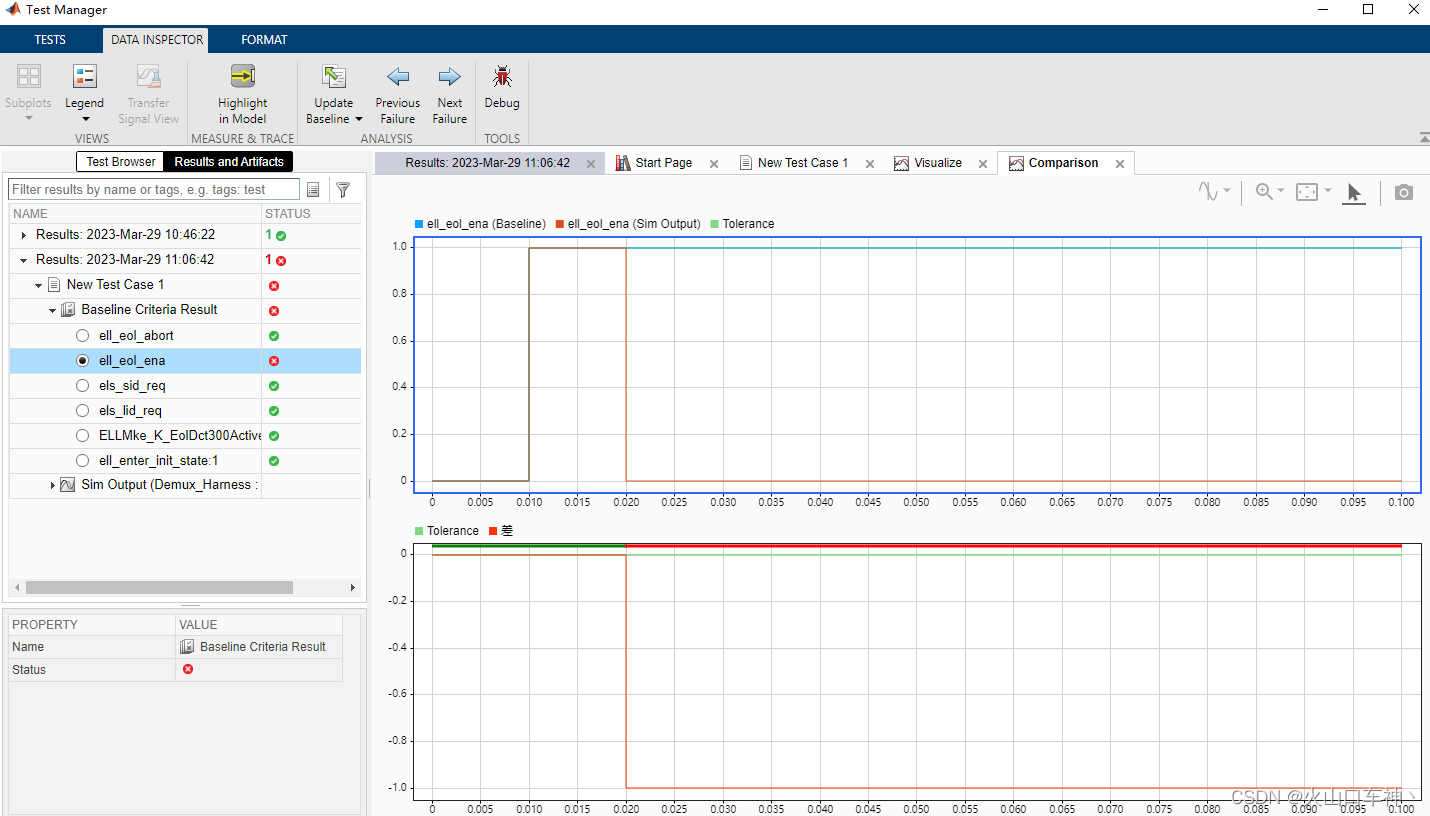Click the failed status of Results 11:06:42
Image resolution: width=1430 pixels, height=816 pixels.
(281, 261)
